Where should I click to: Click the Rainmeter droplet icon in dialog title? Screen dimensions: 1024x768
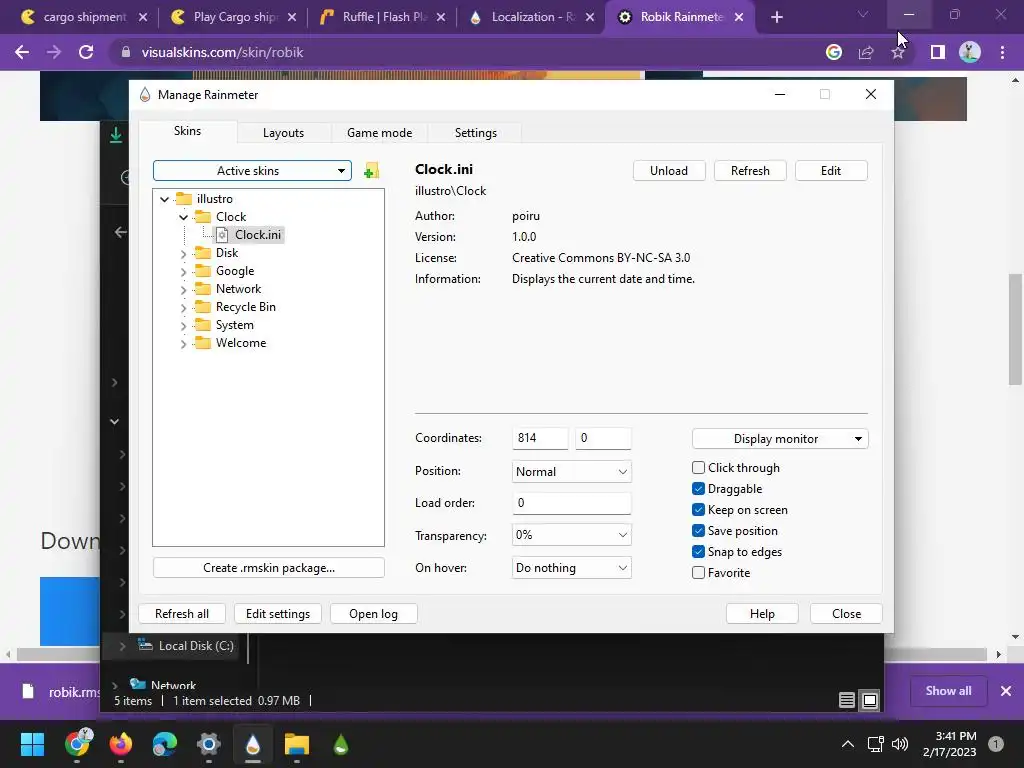(x=145, y=95)
